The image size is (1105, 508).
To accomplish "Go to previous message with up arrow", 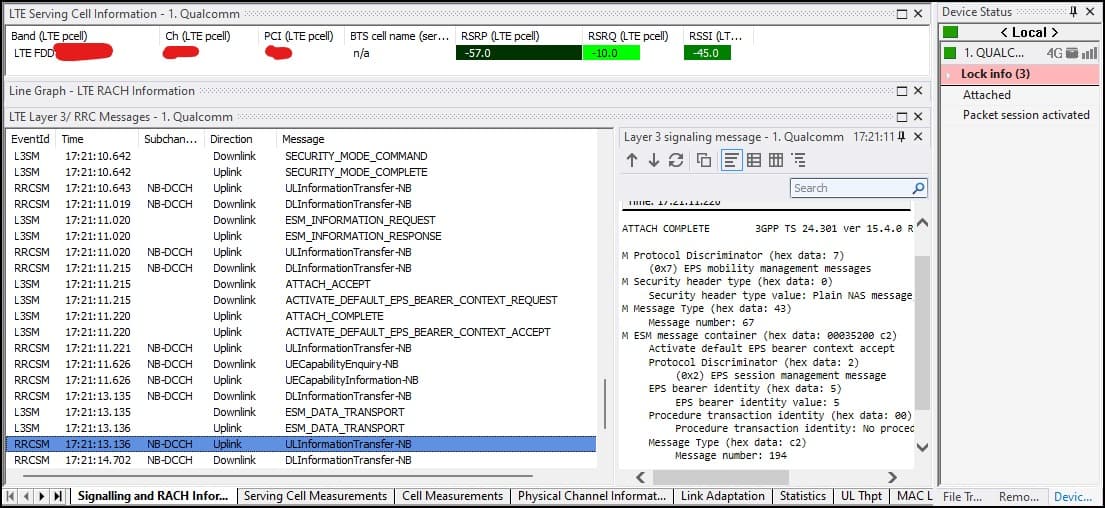I will pyautogui.click(x=632, y=161).
